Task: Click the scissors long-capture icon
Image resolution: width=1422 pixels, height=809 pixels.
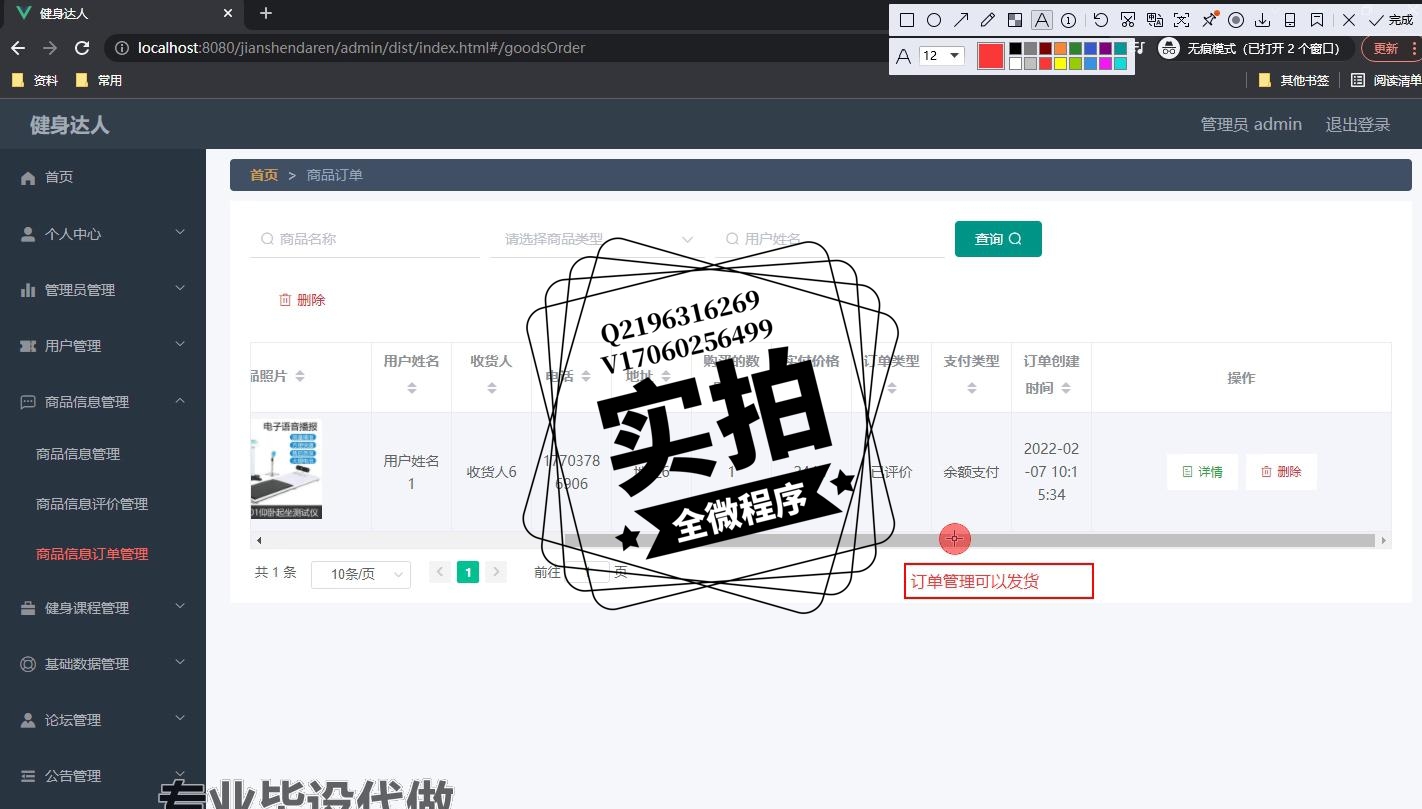Action: click(x=1128, y=20)
